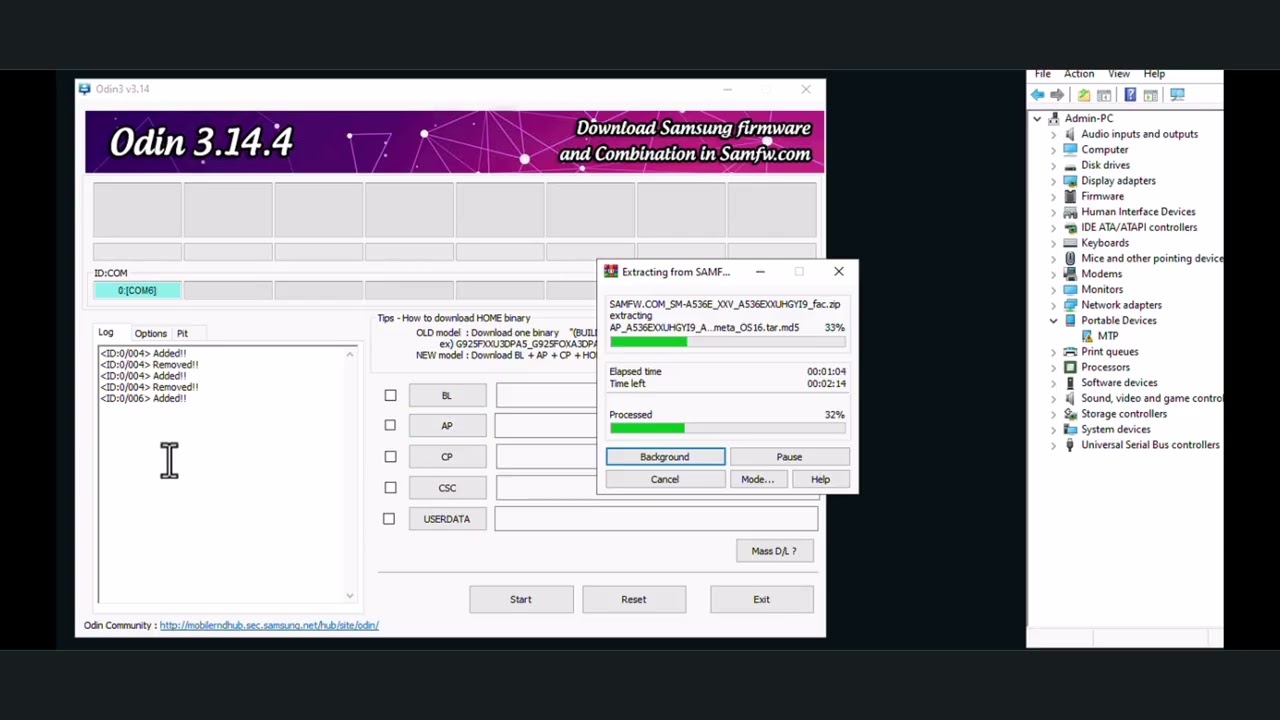
Task: Open the File menu in Device Manager
Action: pyautogui.click(x=1043, y=74)
